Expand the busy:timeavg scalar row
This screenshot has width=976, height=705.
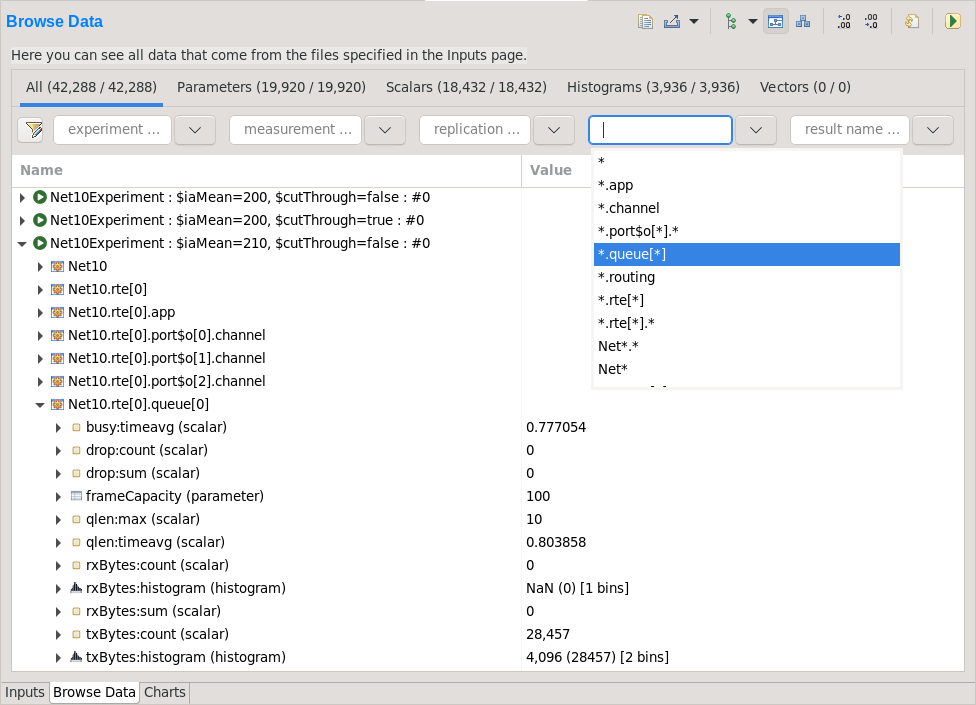pyautogui.click(x=59, y=428)
